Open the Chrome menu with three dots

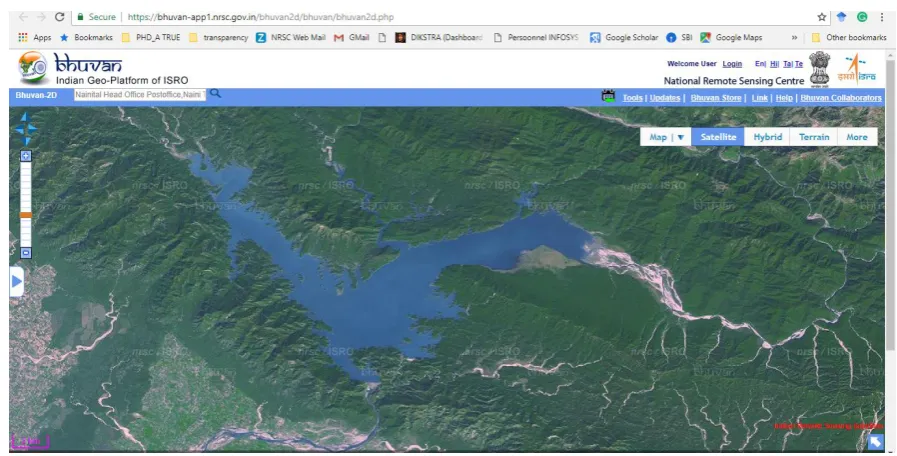(x=882, y=17)
